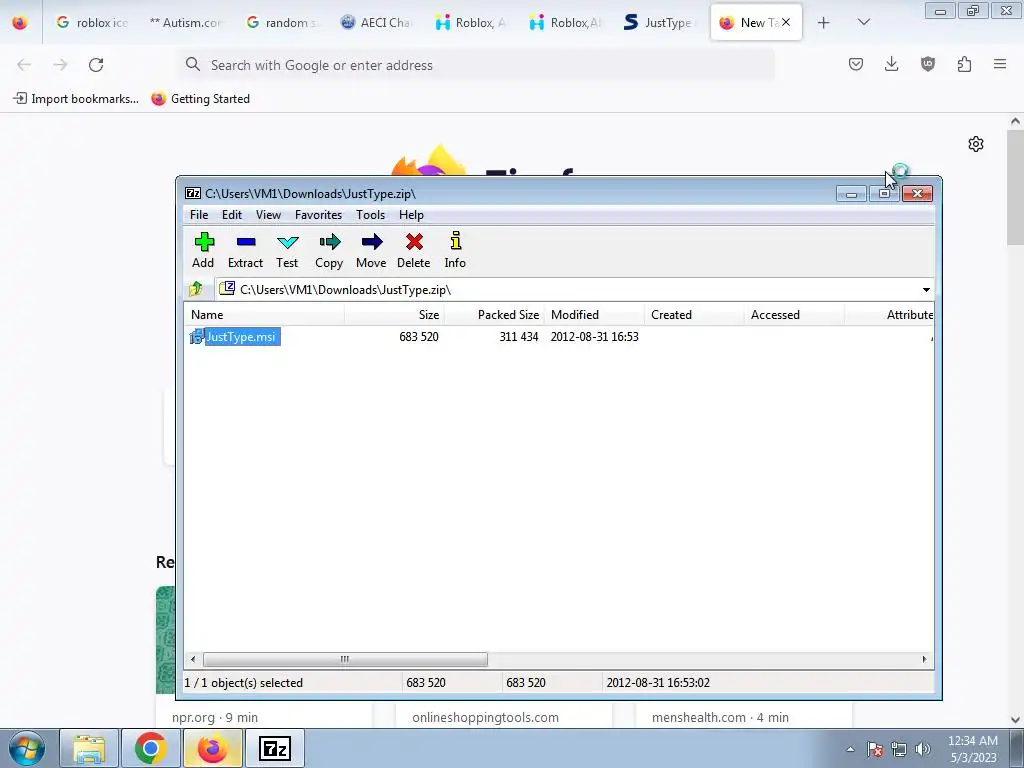Switch to the AECI Cha tab
1024x768 pixels.
376,22
